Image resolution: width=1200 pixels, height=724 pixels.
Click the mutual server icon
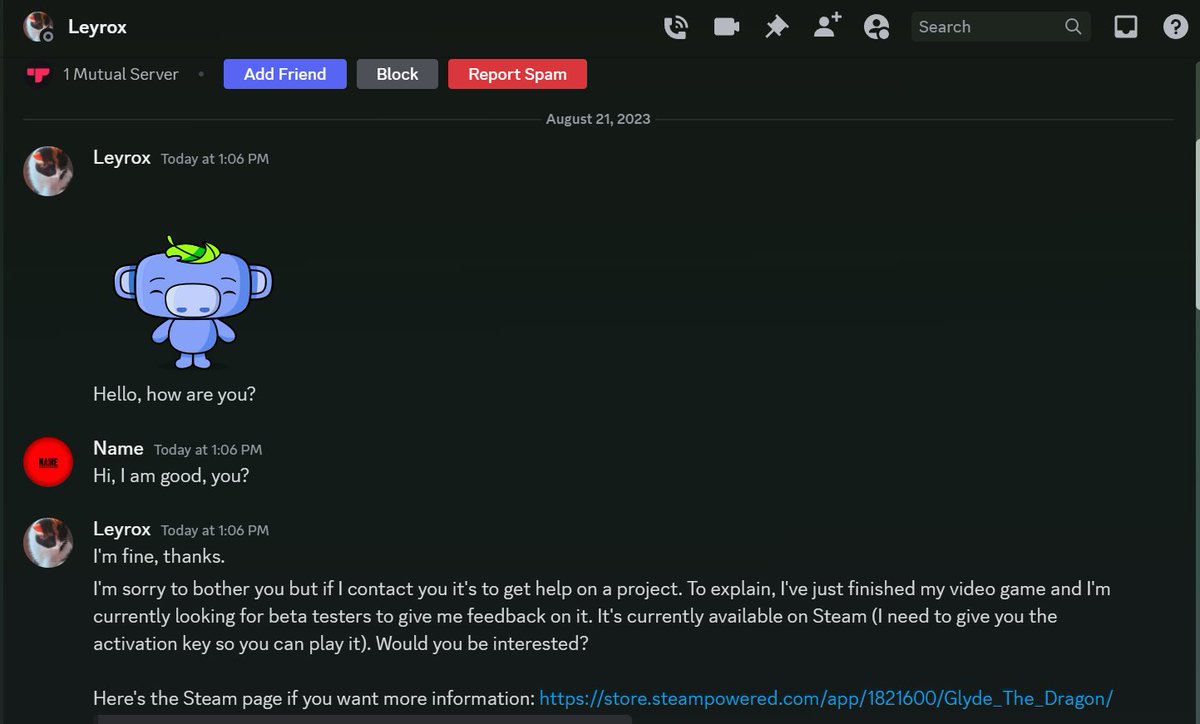[x=38, y=74]
